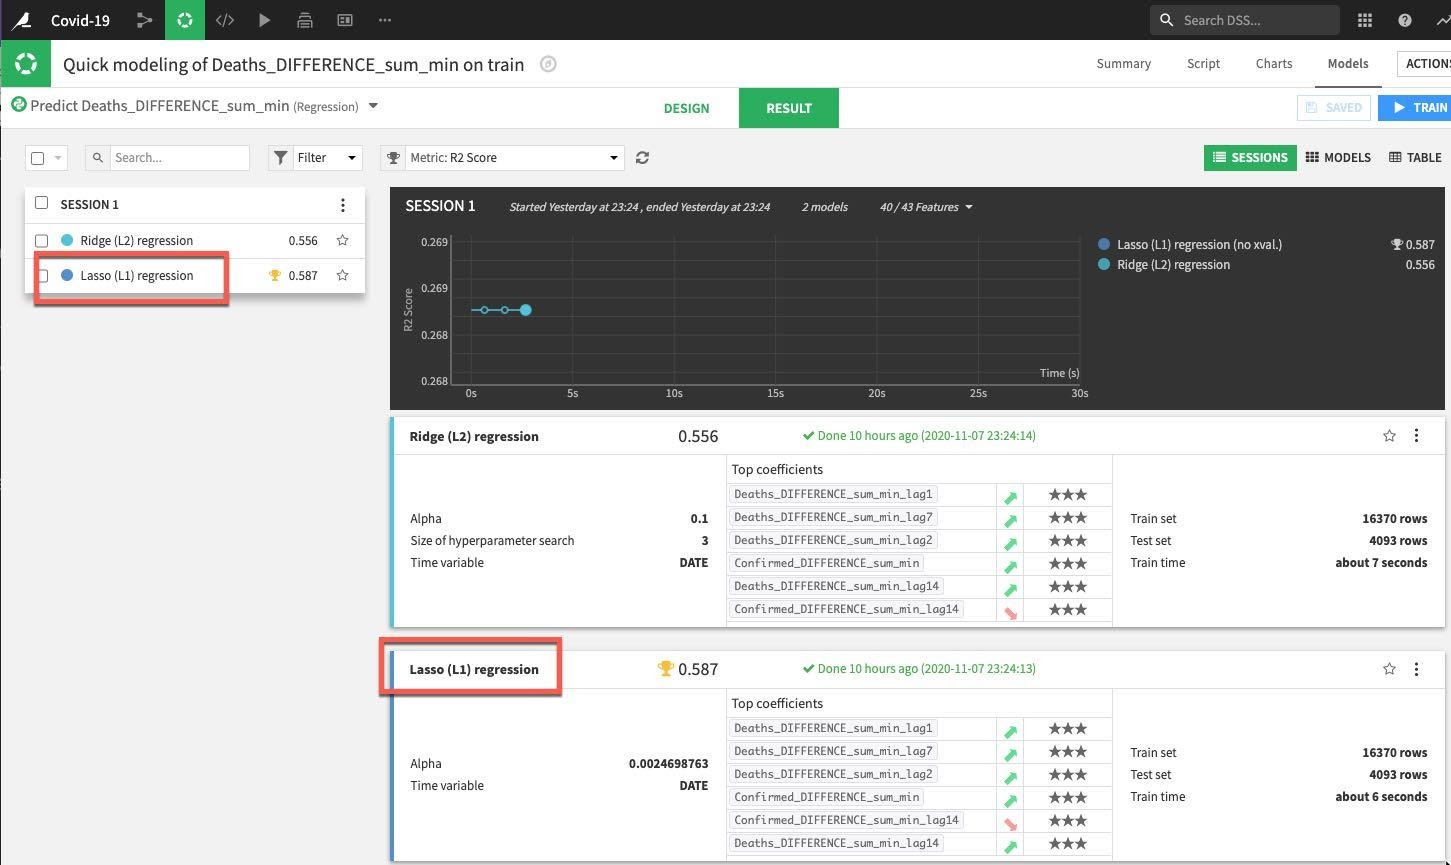Viewport: 1451px width, 865px height.
Task: Check the Ridge (L2) regression checkbox
Action: click(x=42, y=240)
